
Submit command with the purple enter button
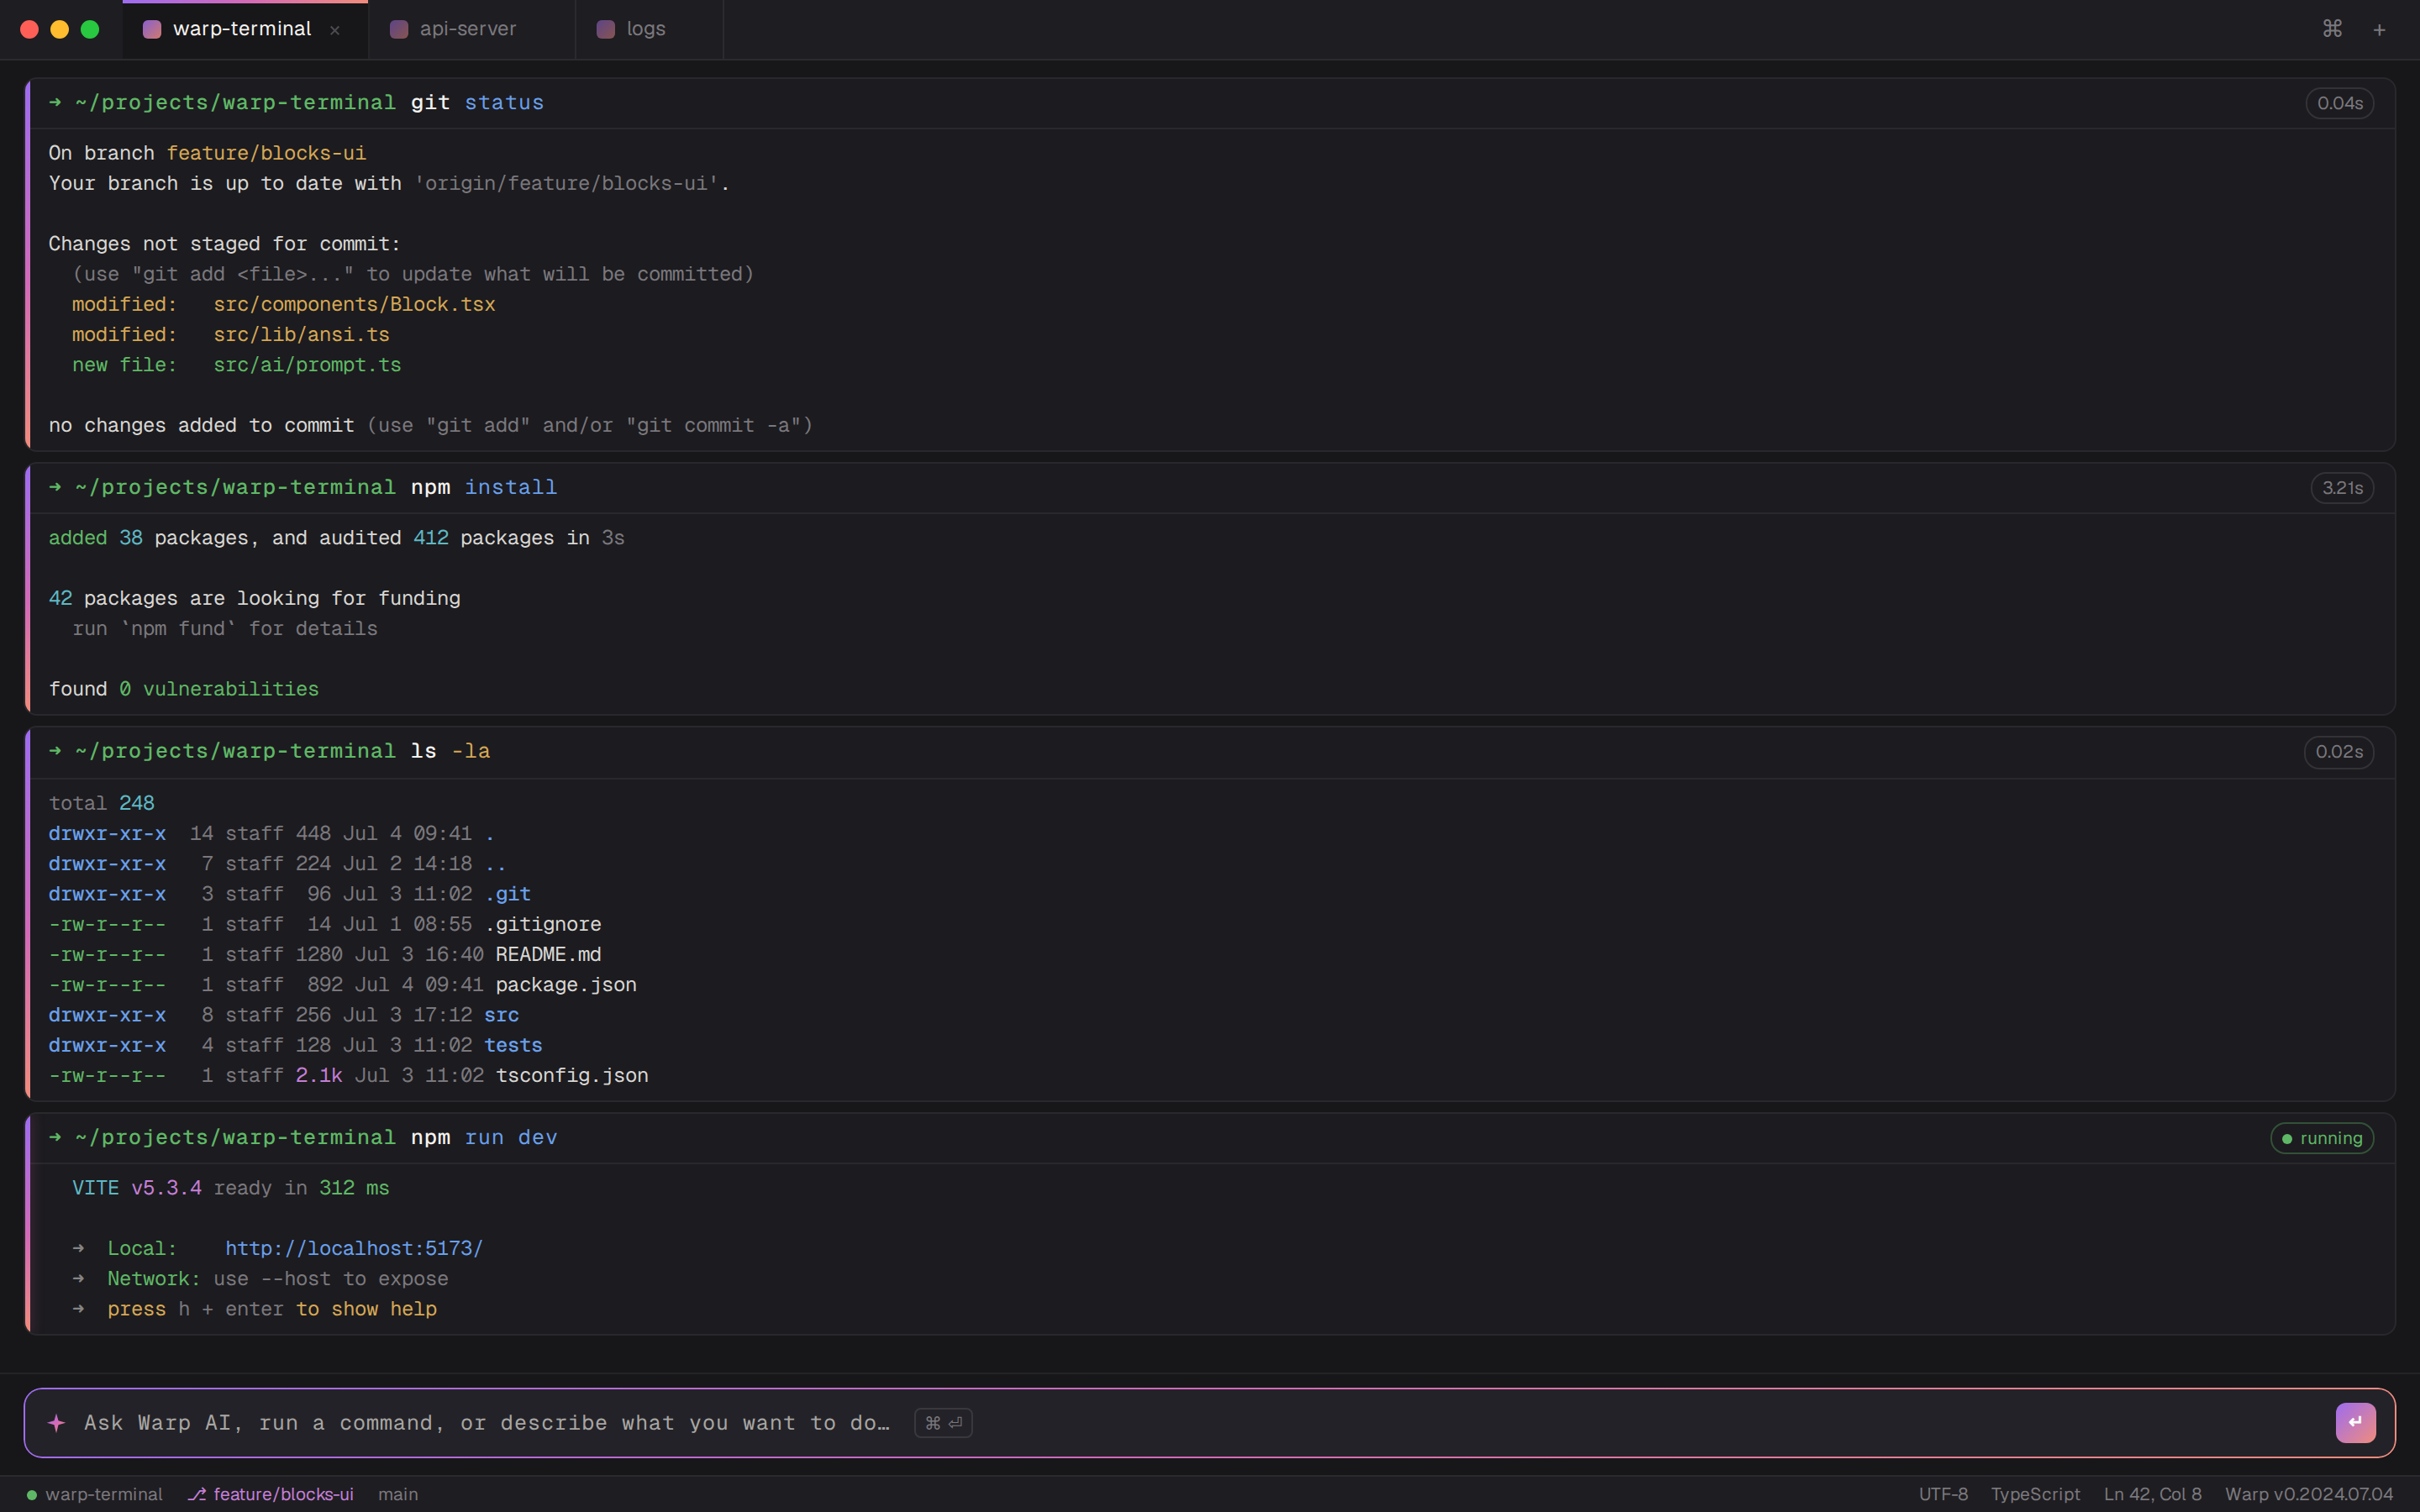pyautogui.click(x=2355, y=1423)
